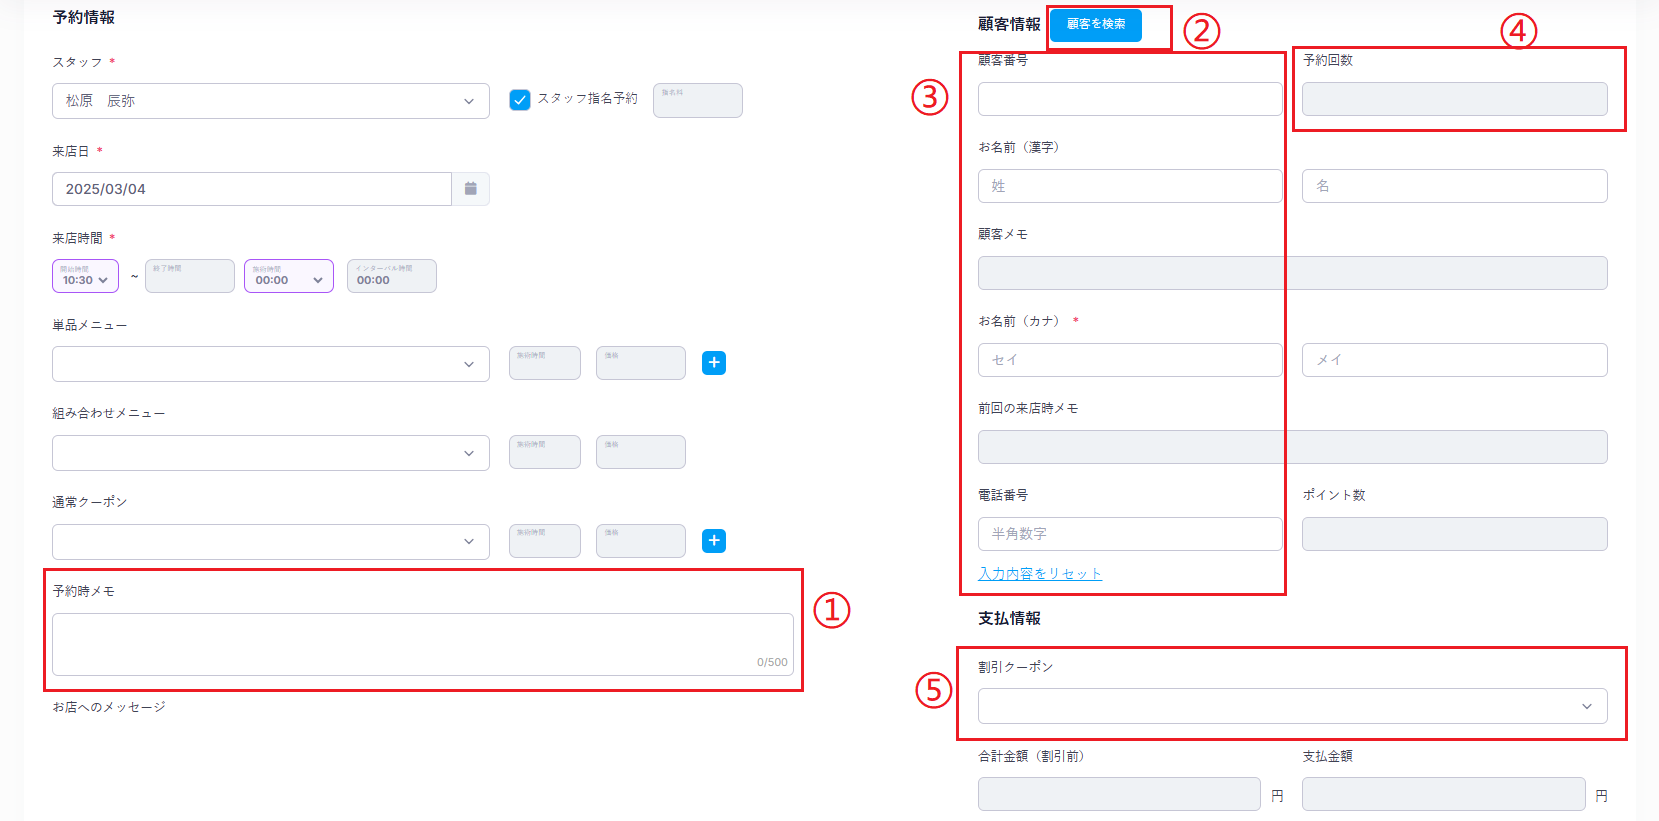Click the plus button beside 単品メニュー
This screenshot has width=1659, height=821.
coord(714,363)
